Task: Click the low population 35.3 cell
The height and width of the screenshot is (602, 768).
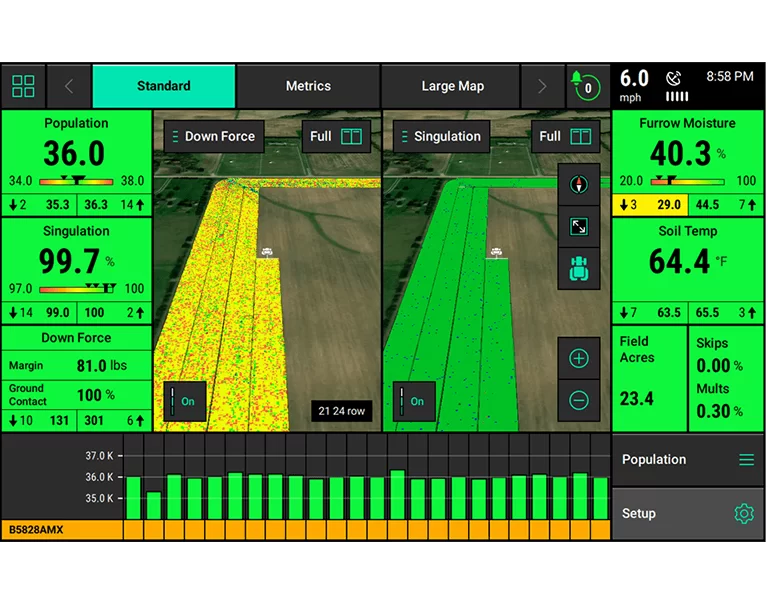Action: [x=39, y=205]
